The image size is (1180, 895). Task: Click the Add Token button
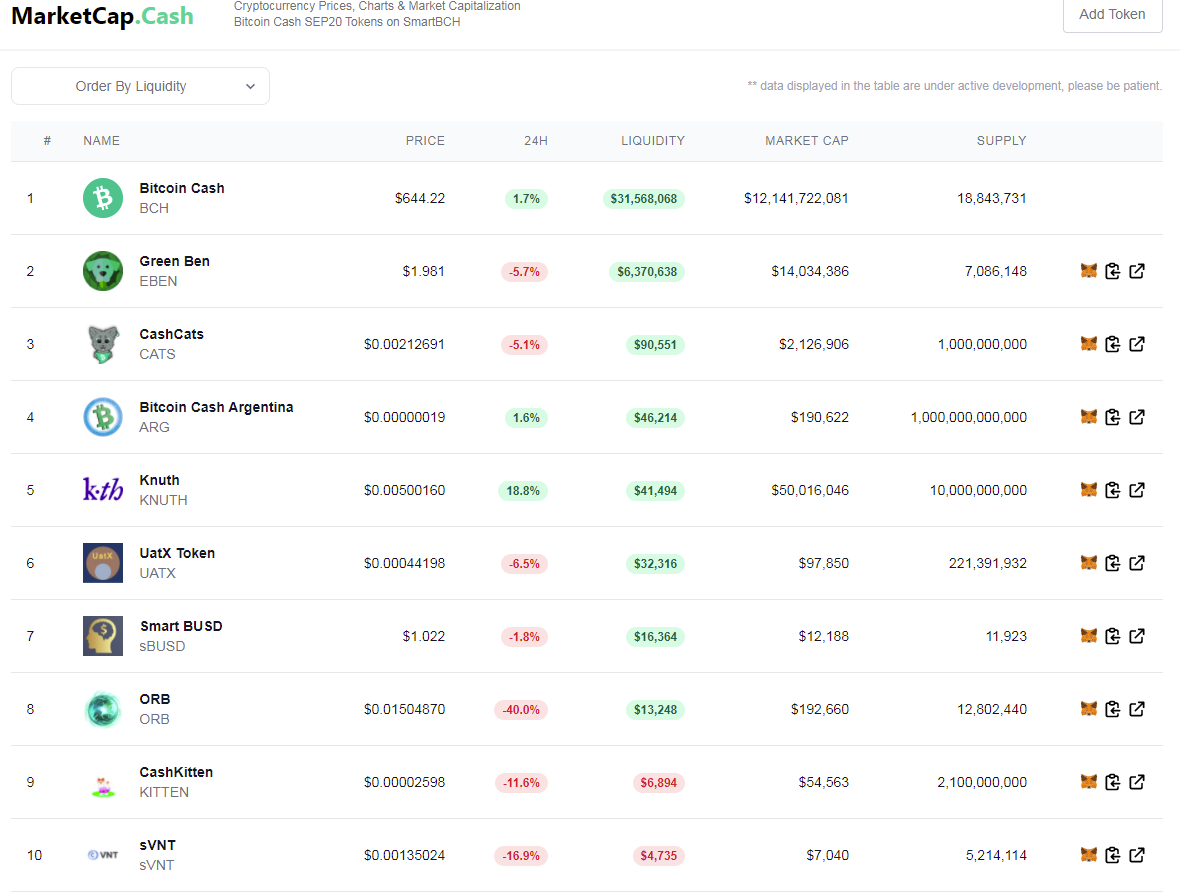tap(1112, 14)
